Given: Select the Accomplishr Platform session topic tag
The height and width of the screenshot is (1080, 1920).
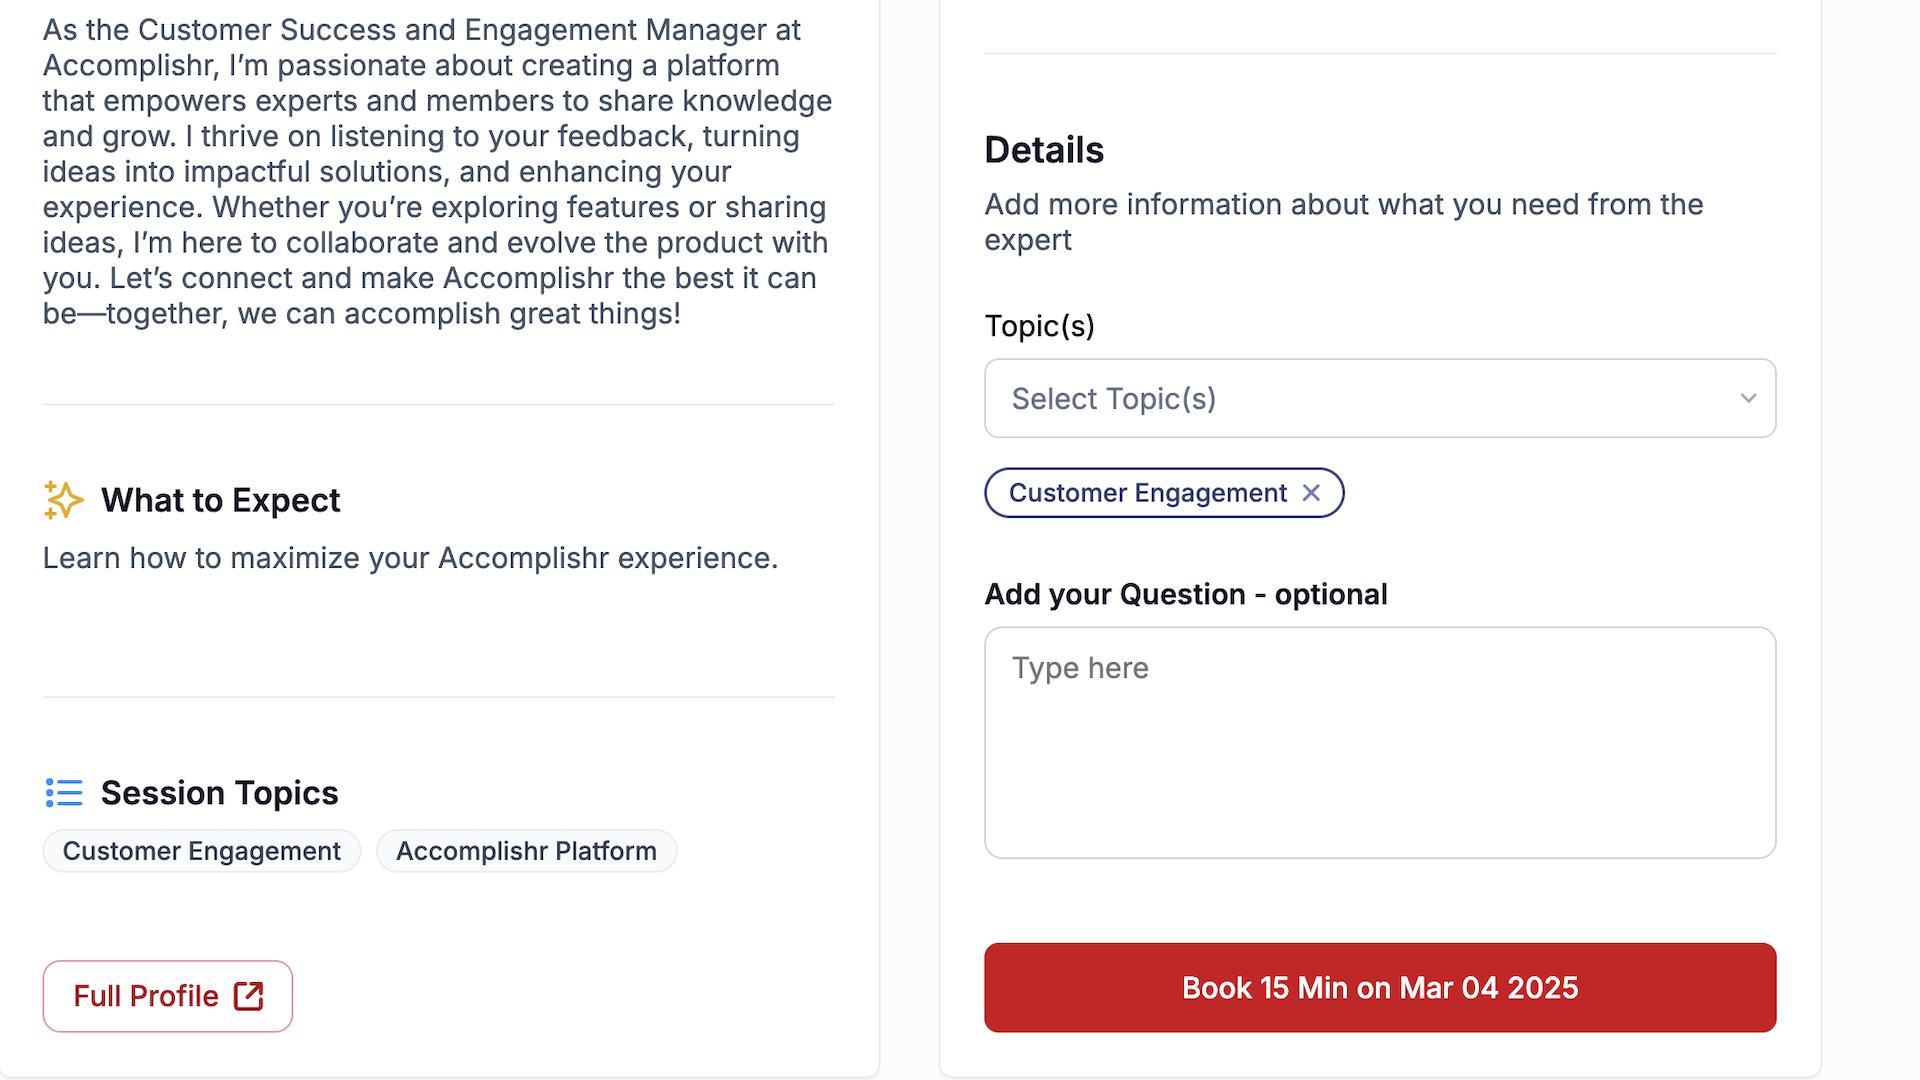Looking at the screenshot, I should [527, 851].
